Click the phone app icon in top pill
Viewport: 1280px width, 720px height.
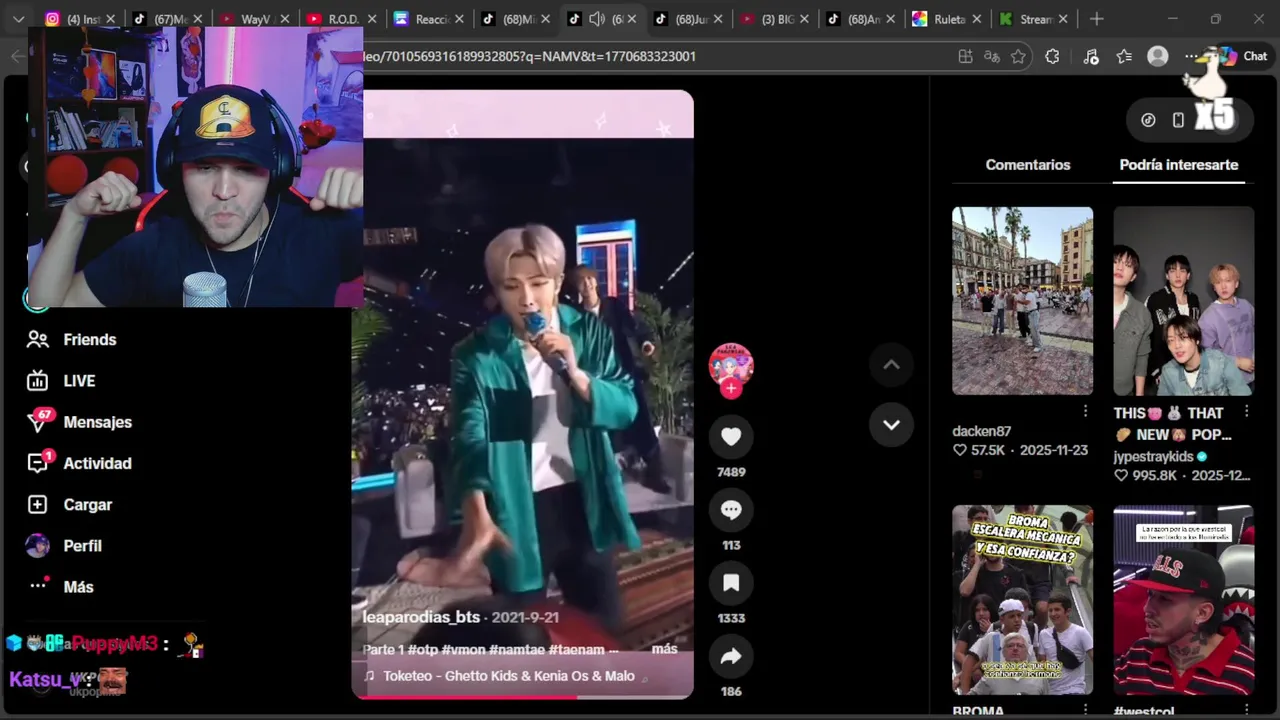click(1178, 120)
